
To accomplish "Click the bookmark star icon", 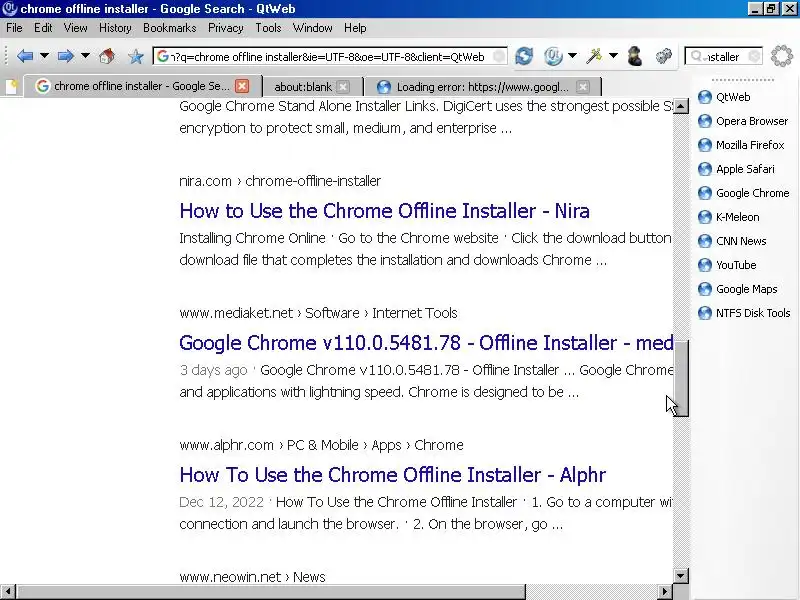I will [x=136, y=56].
